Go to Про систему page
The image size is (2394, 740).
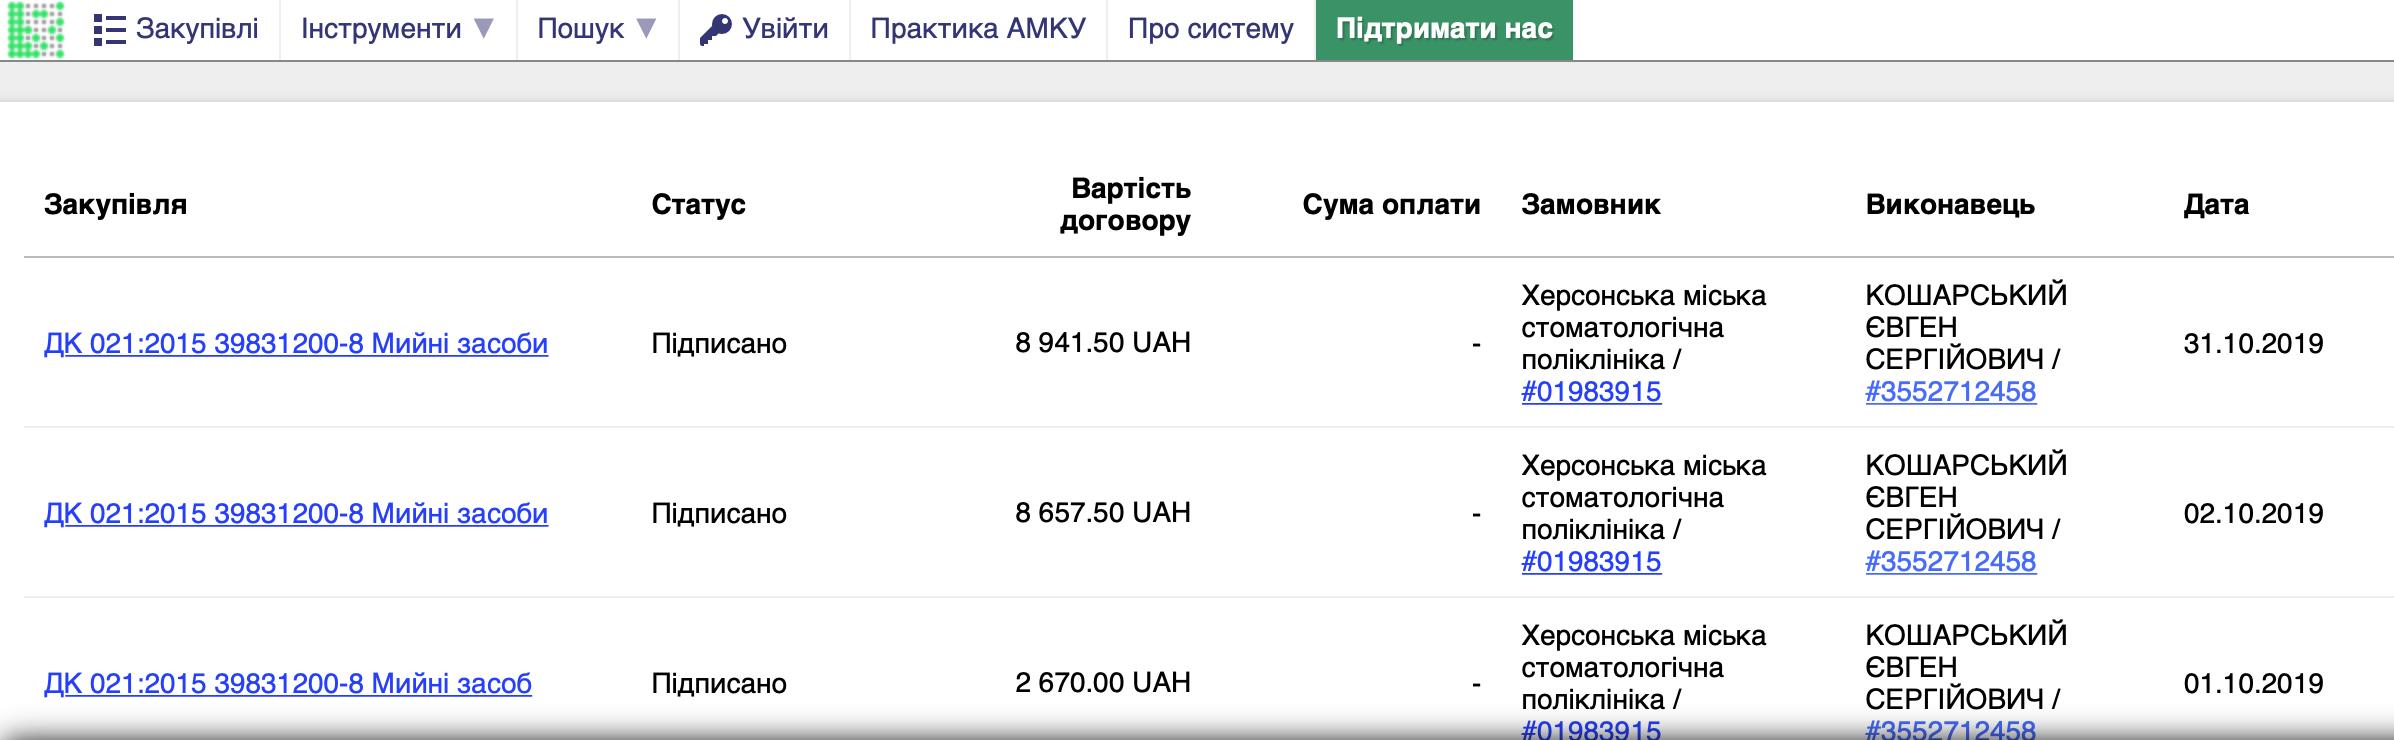1210,29
